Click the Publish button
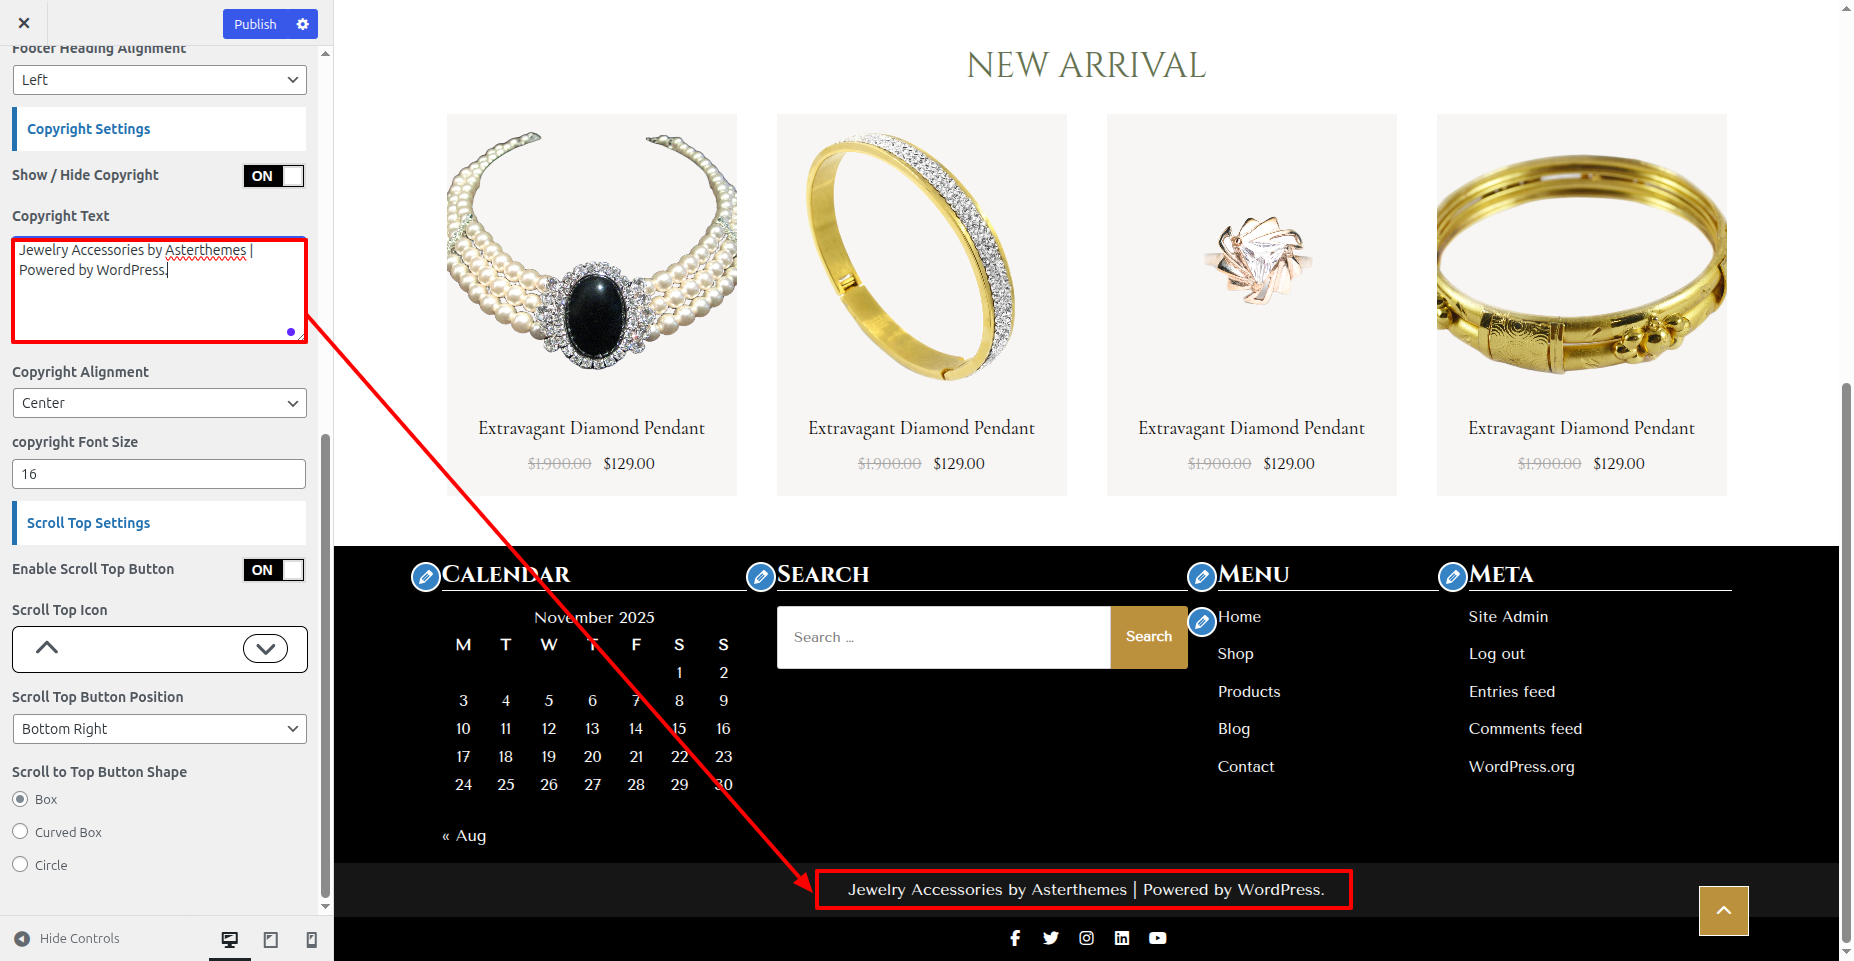 255,24
